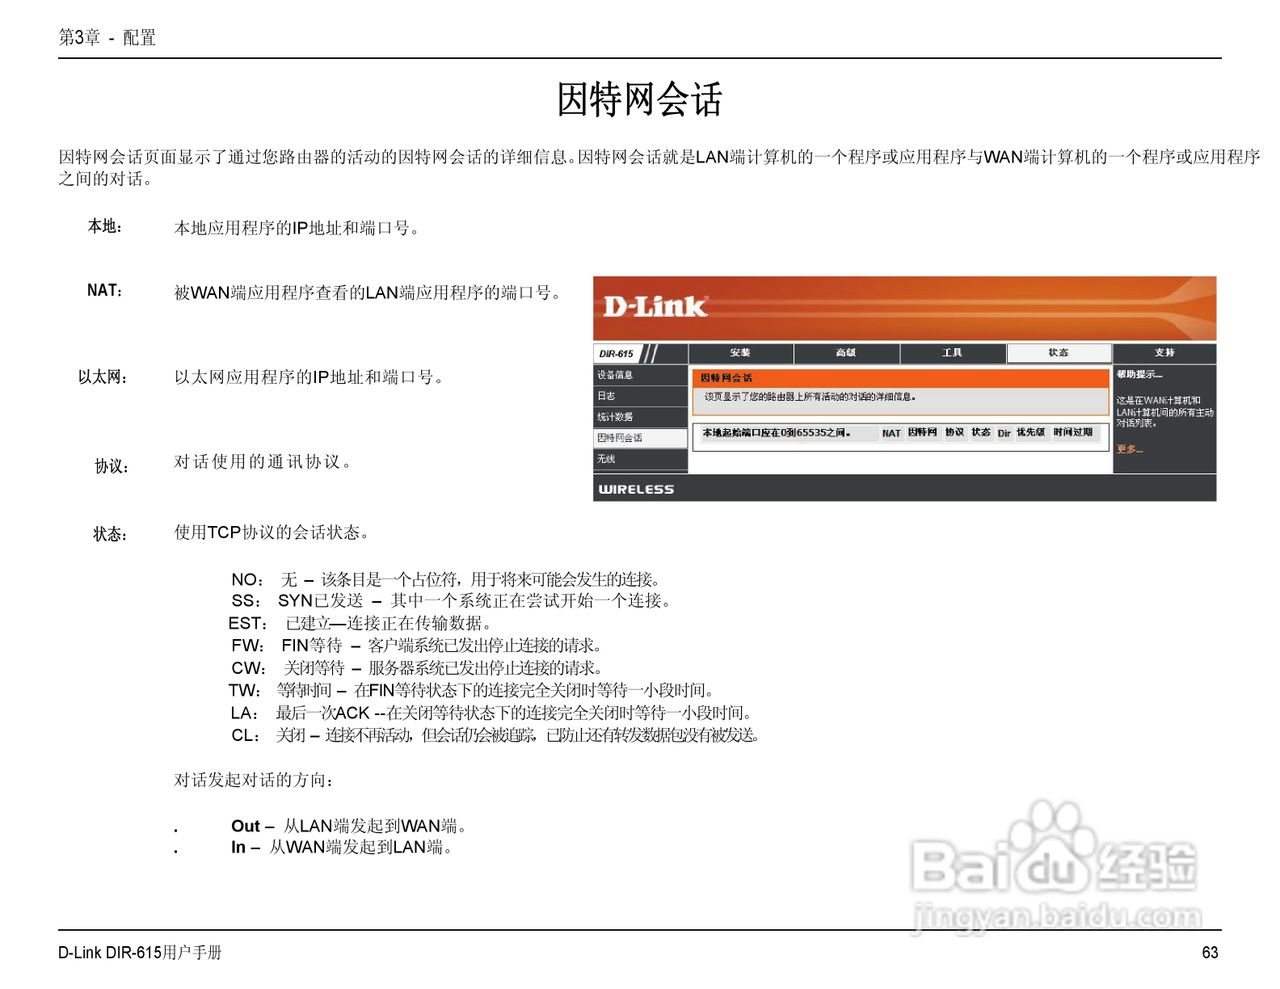Screen dimensions: 1280x989
Task: Click the D-Link DIR-615用户手册 footer text
Action: [x=139, y=952]
